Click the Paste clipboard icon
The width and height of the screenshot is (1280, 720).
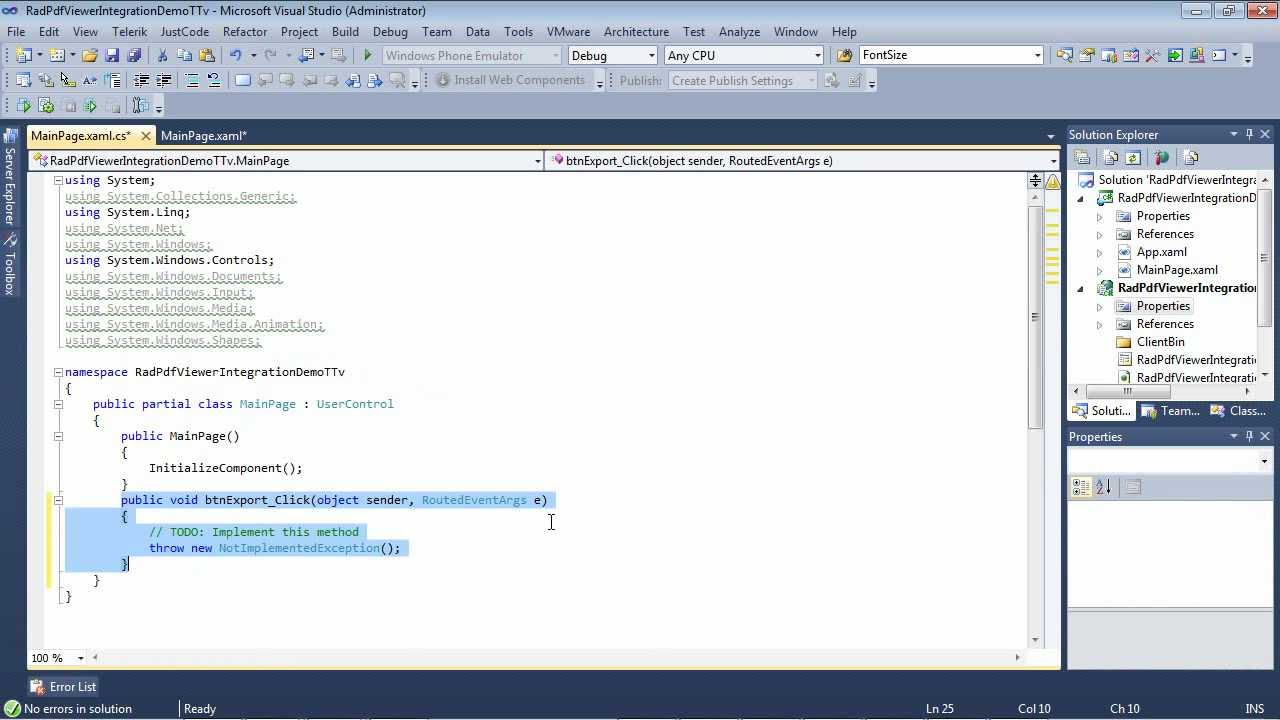tap(207, 55)
